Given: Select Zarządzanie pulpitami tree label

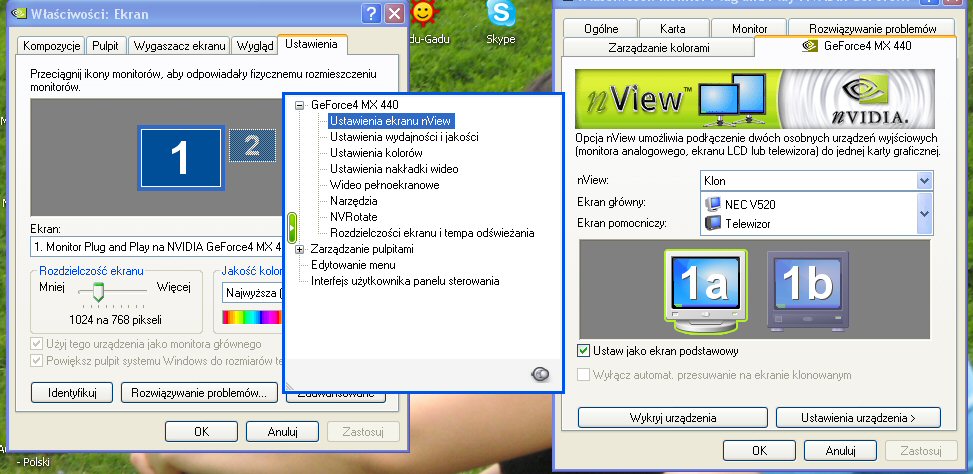Looking at the screenshot, I should (362, 249).
